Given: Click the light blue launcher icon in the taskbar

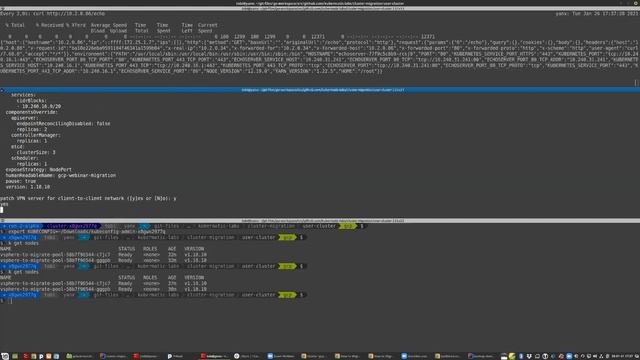Looking at the screenshot, I should (56, 356).
